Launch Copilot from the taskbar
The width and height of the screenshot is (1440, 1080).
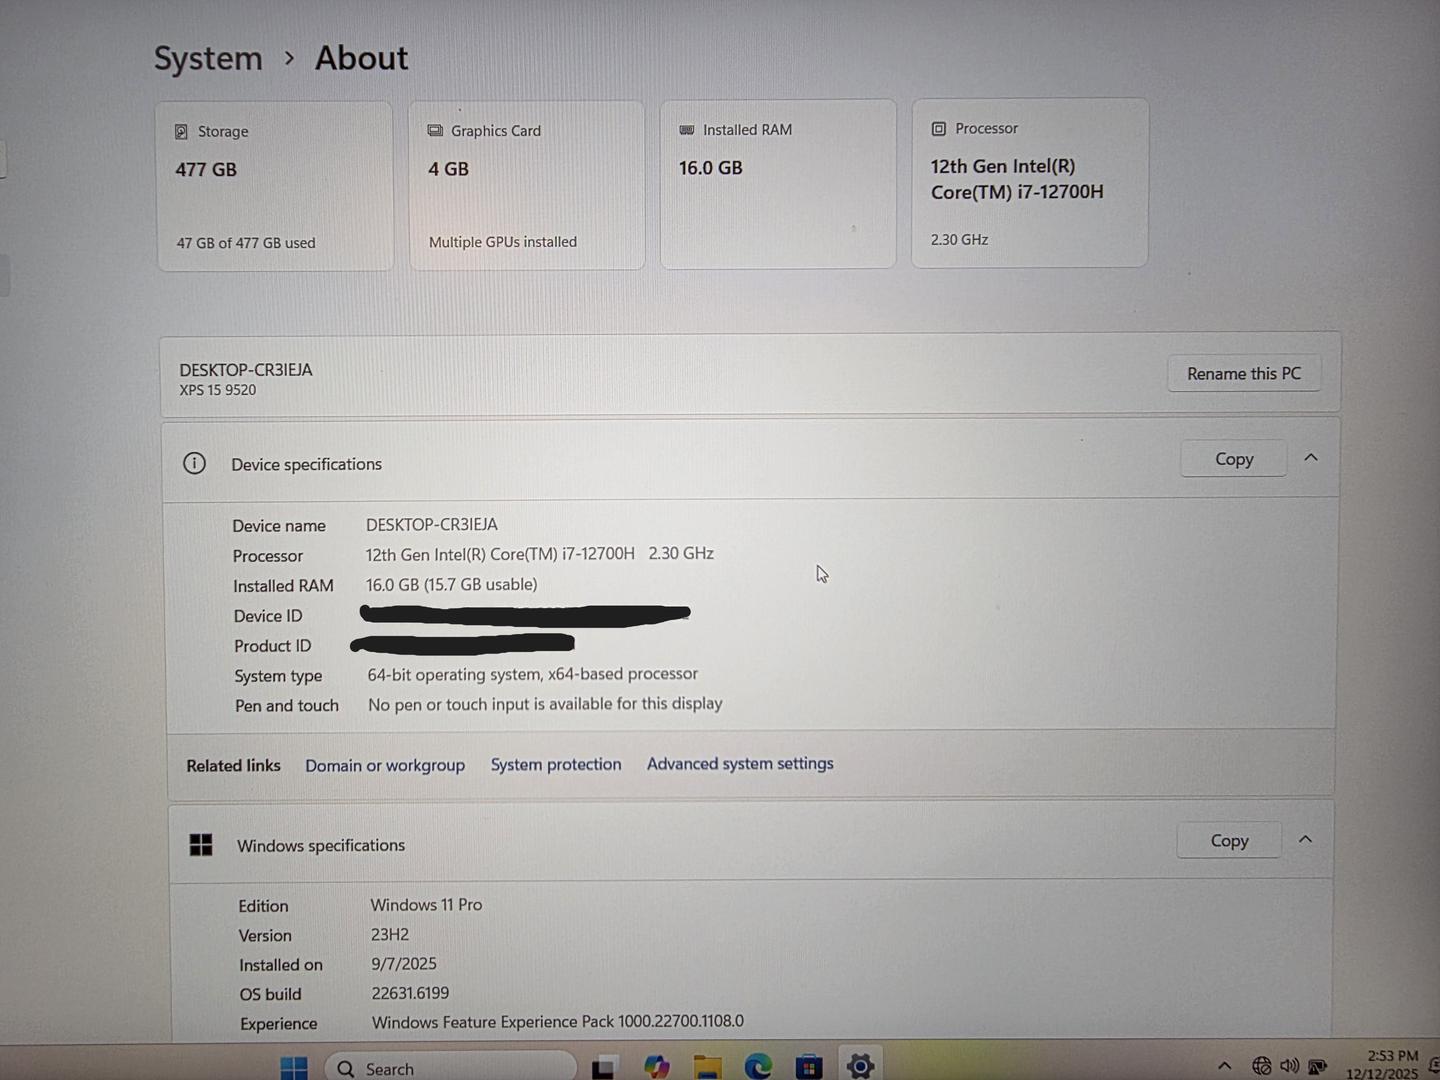tap(656, 1067)
